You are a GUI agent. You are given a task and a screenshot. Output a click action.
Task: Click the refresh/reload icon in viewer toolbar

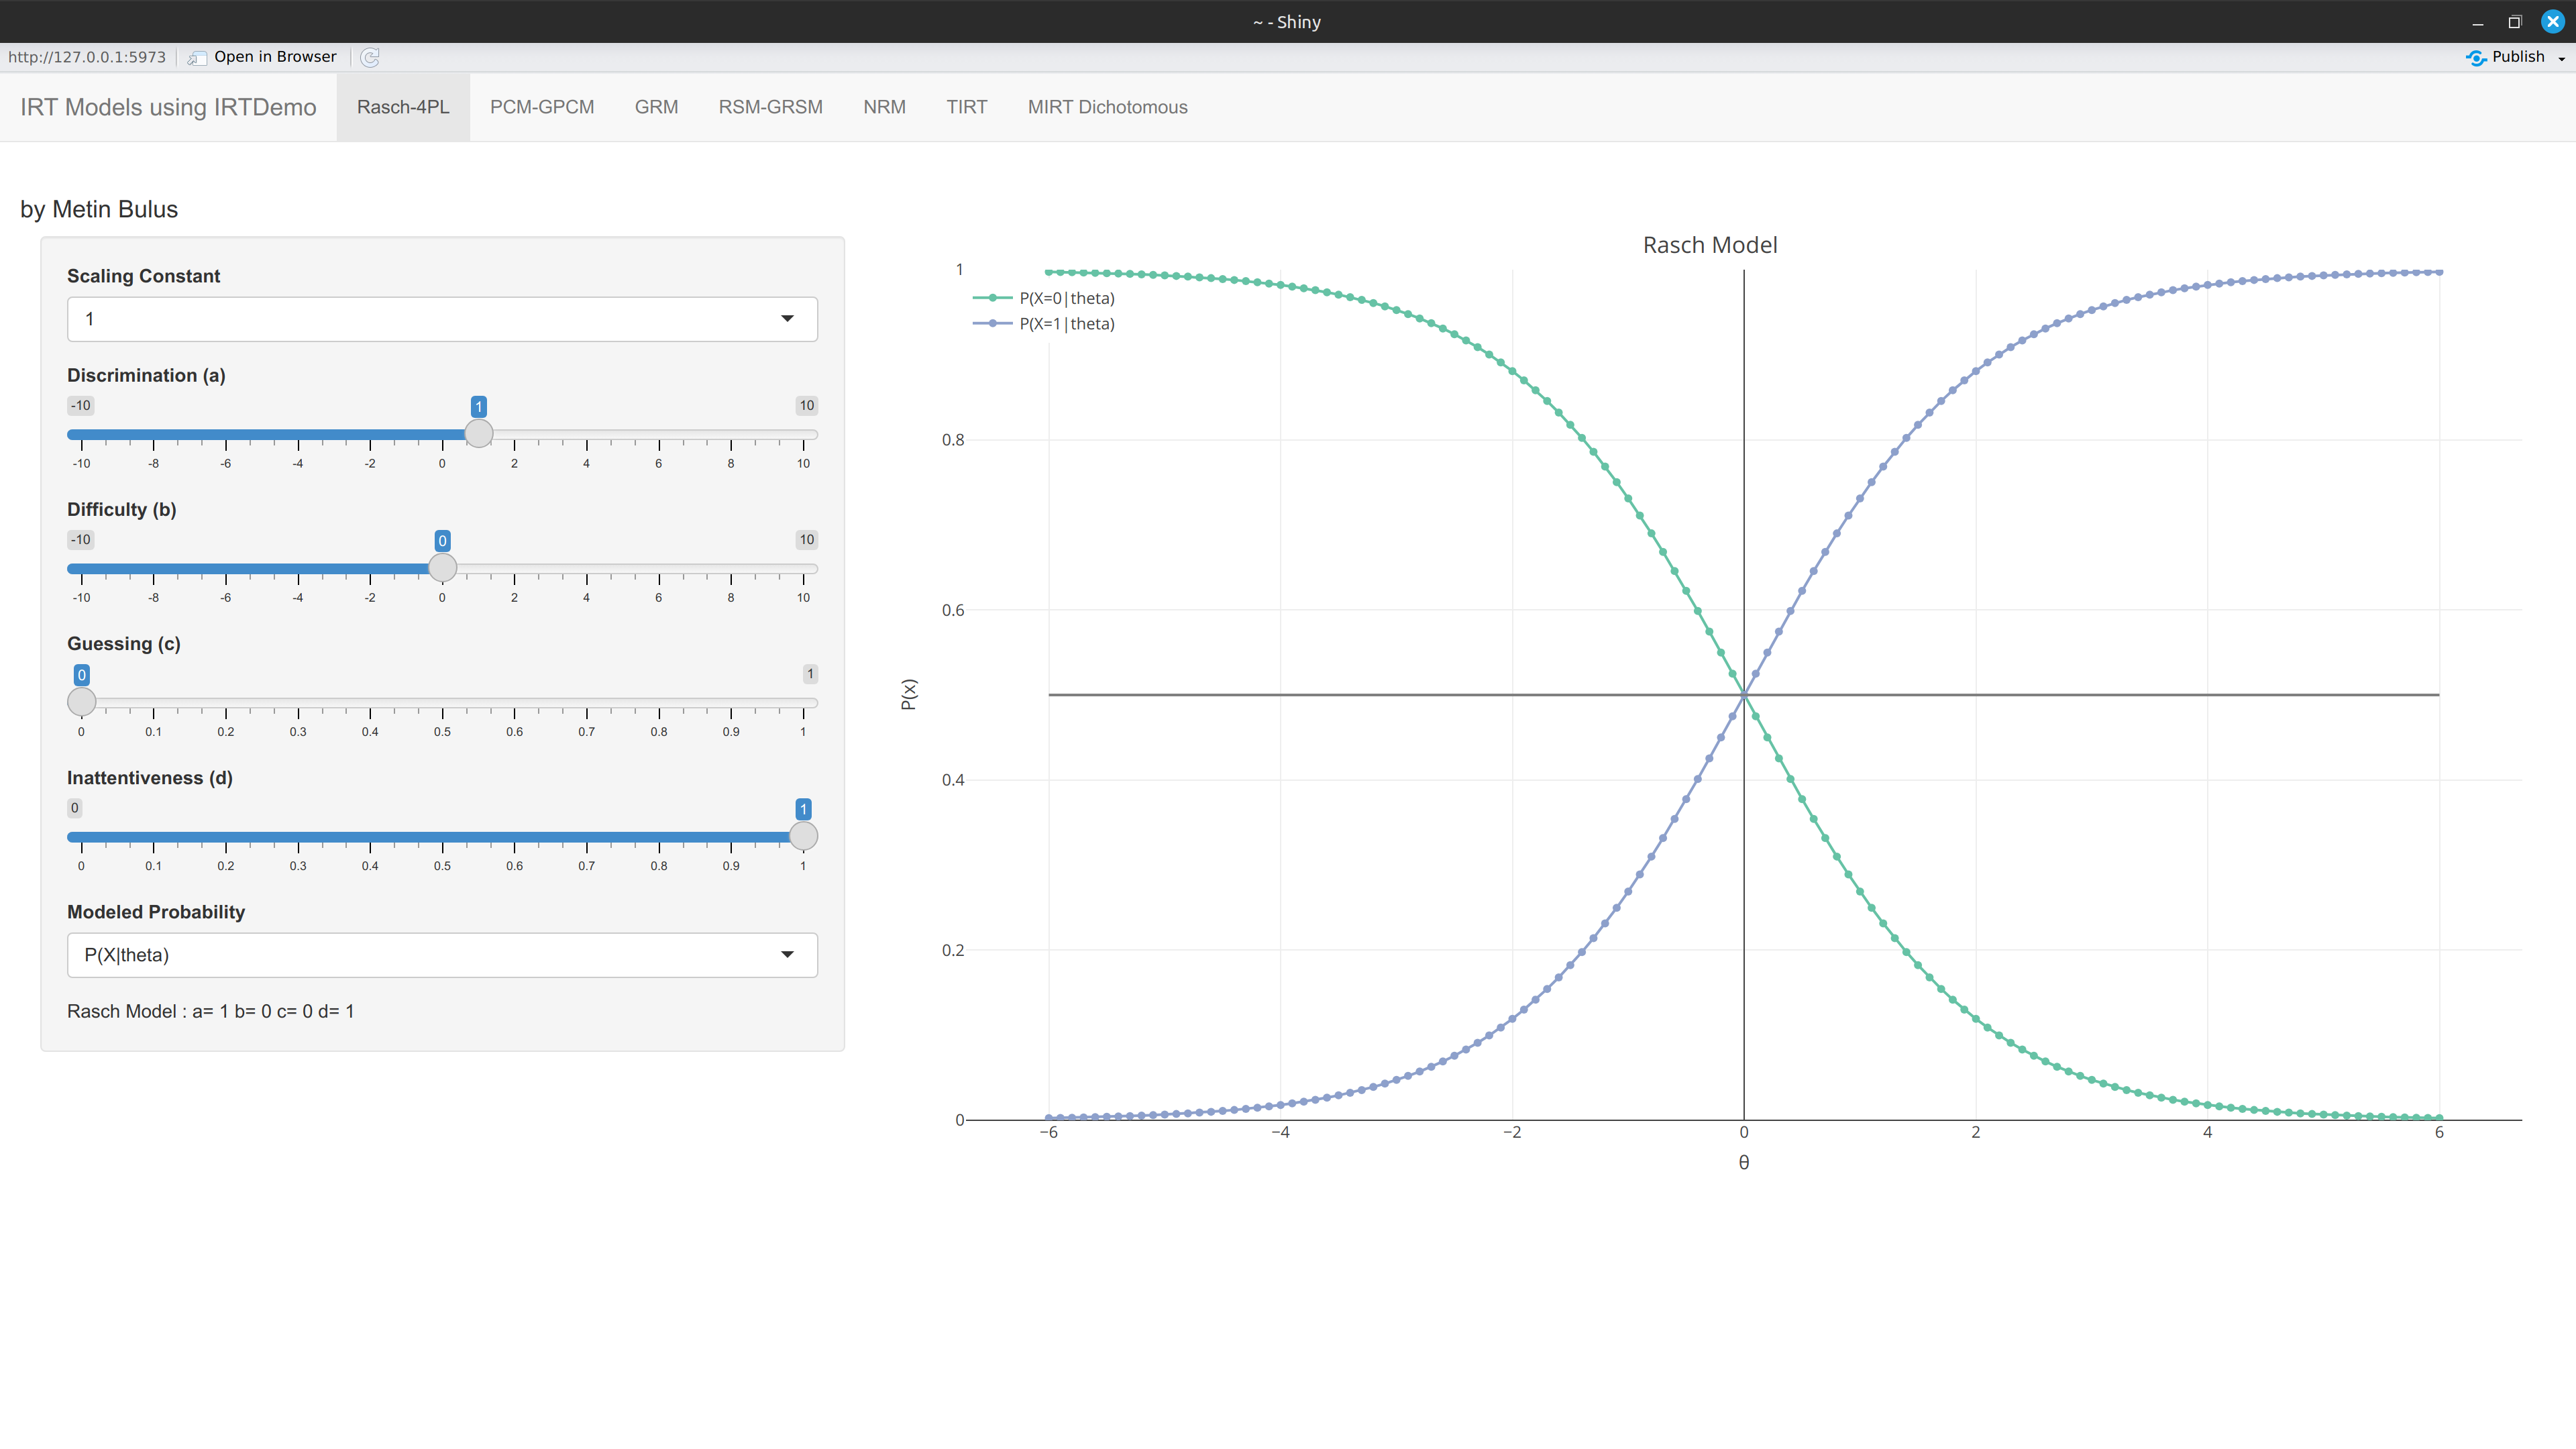tap(370, 57)
